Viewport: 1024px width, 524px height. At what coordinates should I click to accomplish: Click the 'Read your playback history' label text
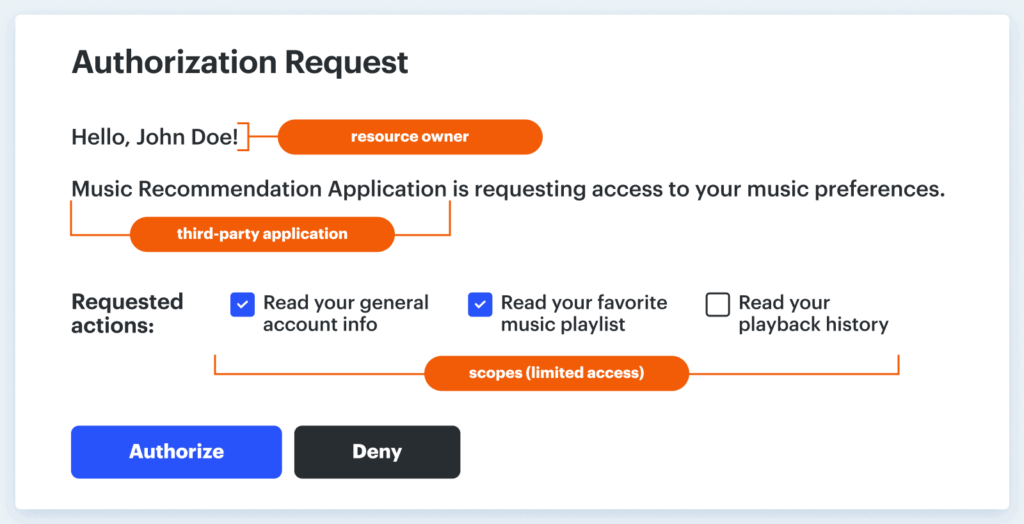tap(812, 313)
